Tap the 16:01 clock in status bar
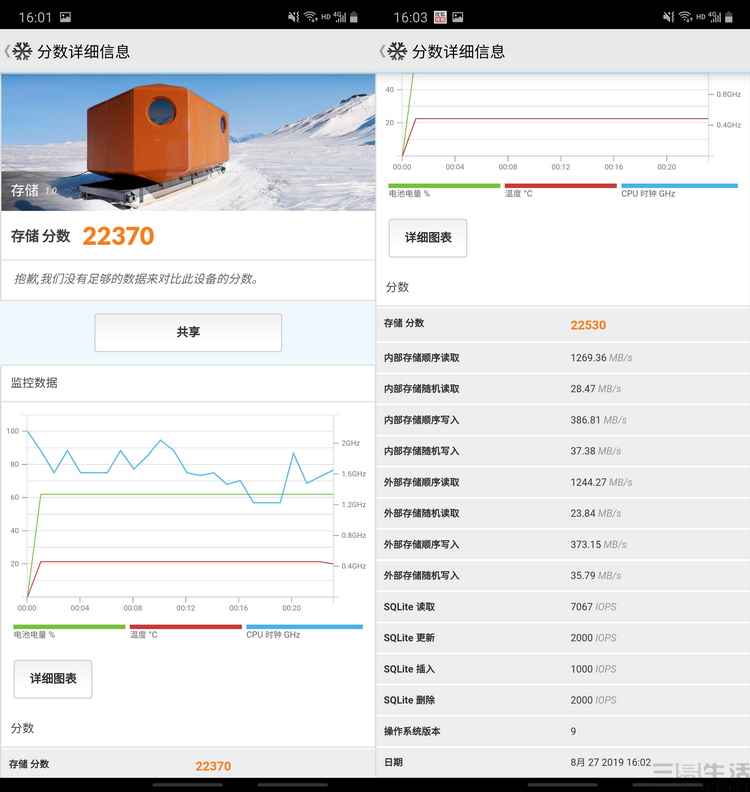750x792 pixels. [35, 18]
